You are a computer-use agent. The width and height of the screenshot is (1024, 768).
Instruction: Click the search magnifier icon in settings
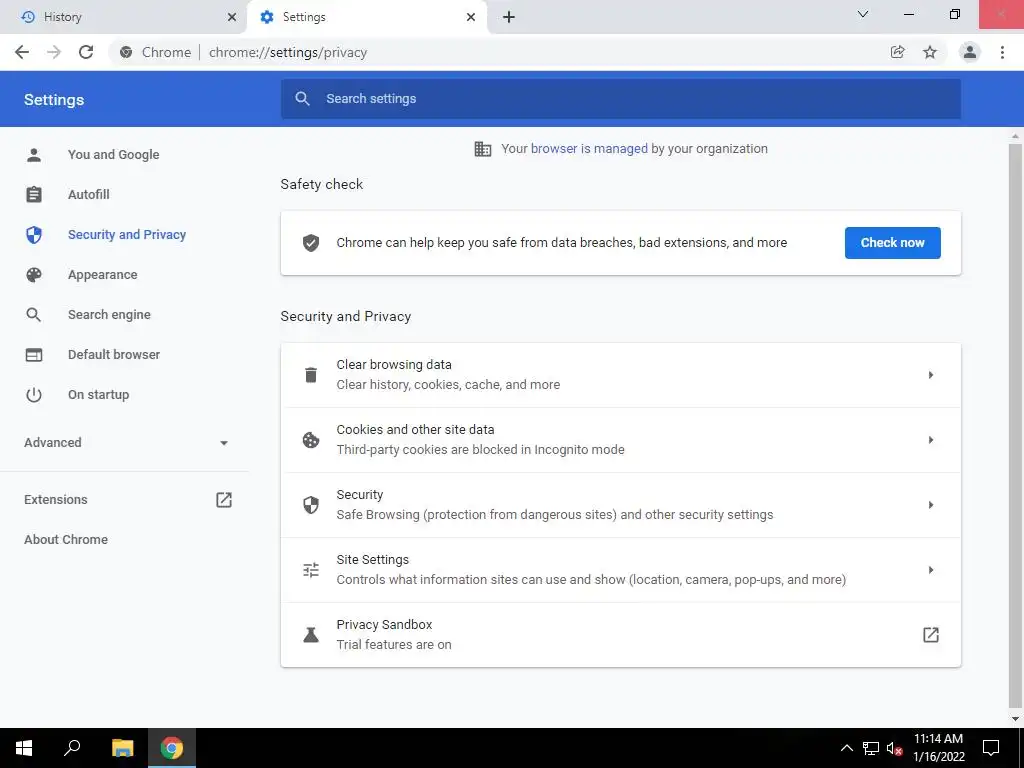[302, 99]
